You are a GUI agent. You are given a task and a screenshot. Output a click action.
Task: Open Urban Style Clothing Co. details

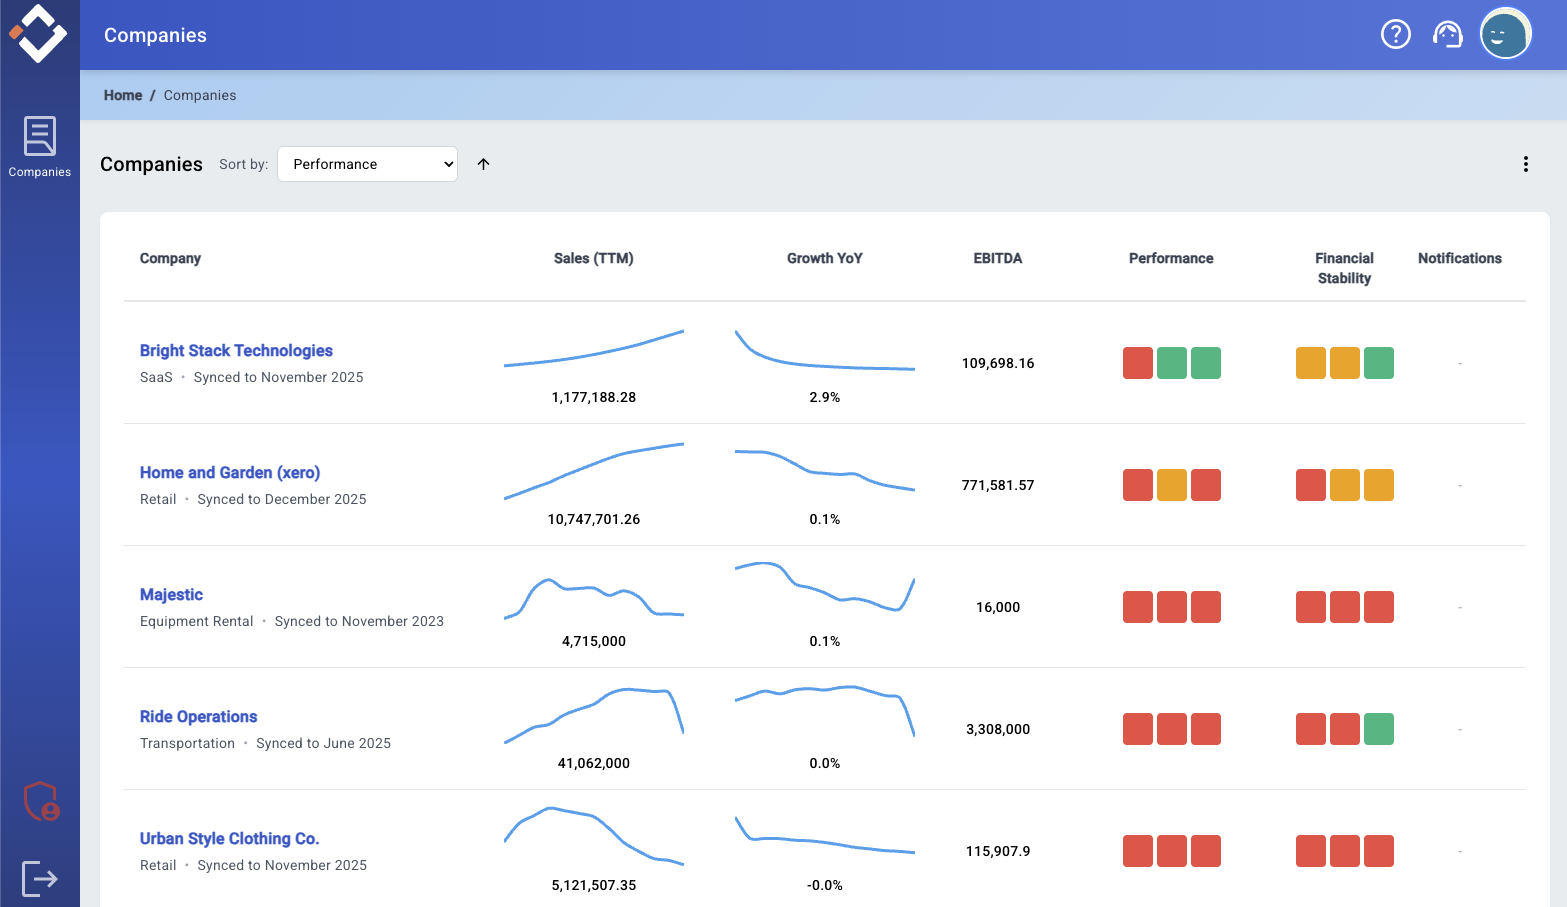pyautogui.click(x=229, y=838)
